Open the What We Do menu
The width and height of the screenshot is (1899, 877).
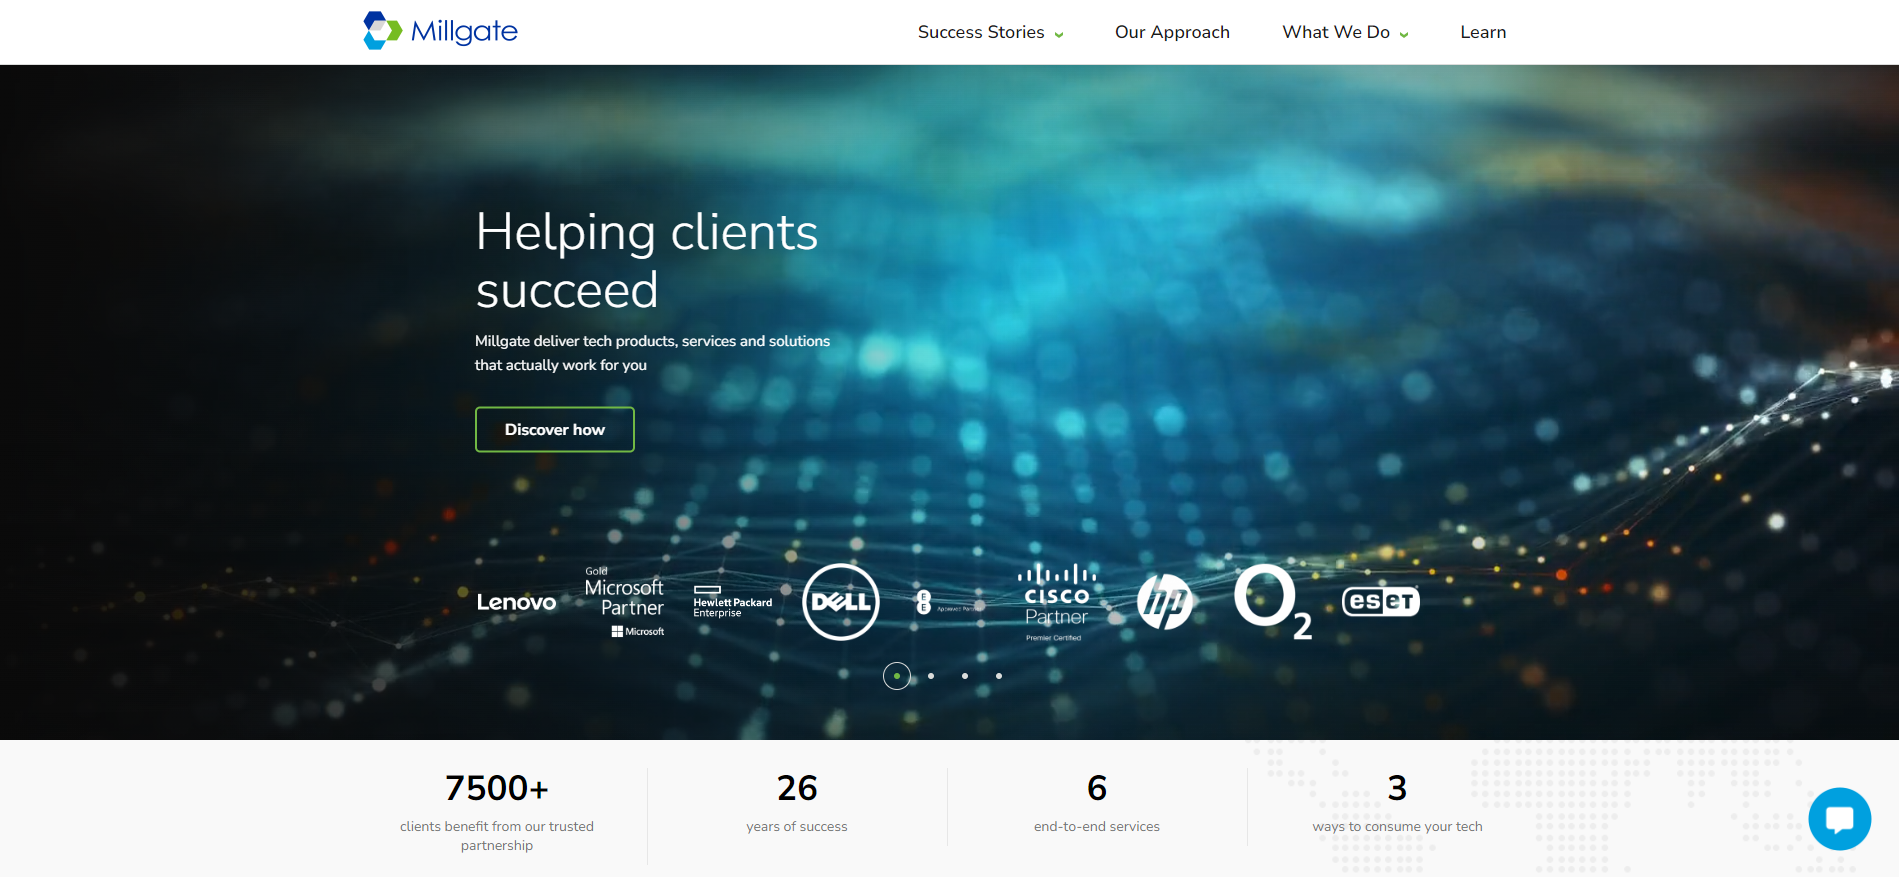click(1336, 32)
